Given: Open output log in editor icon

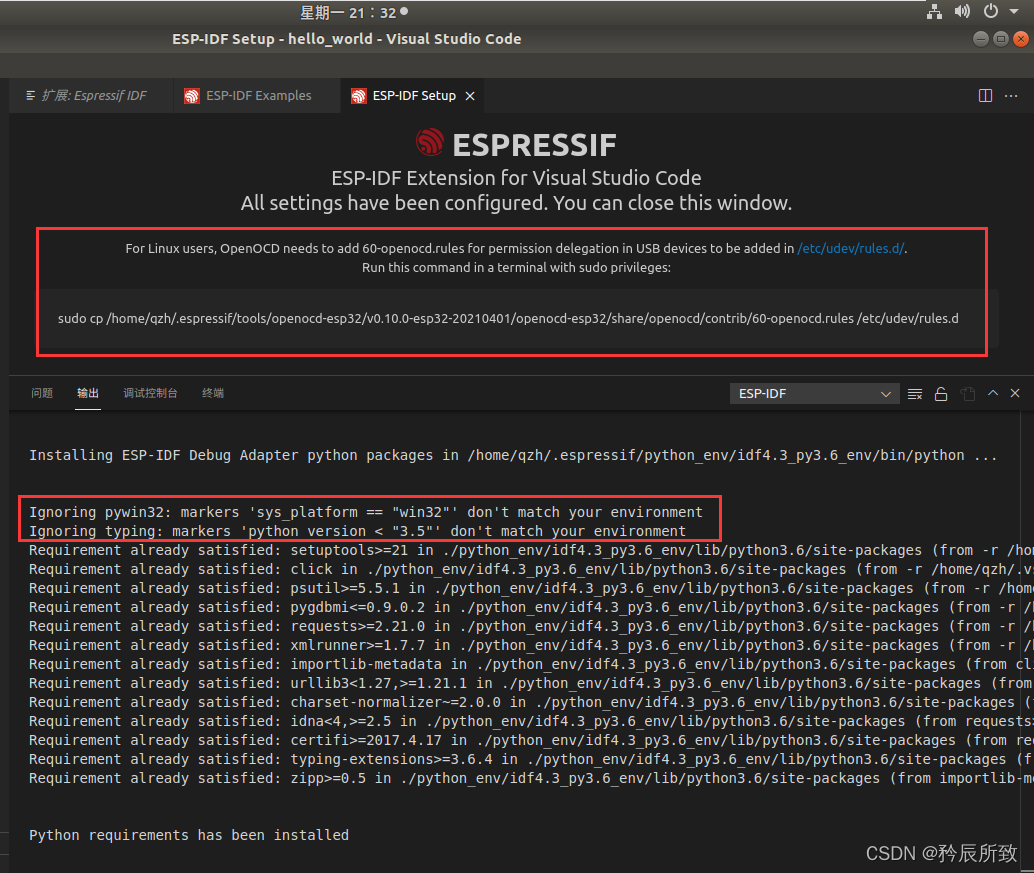Looking at the screenshot, I should (x=967, y=394).
